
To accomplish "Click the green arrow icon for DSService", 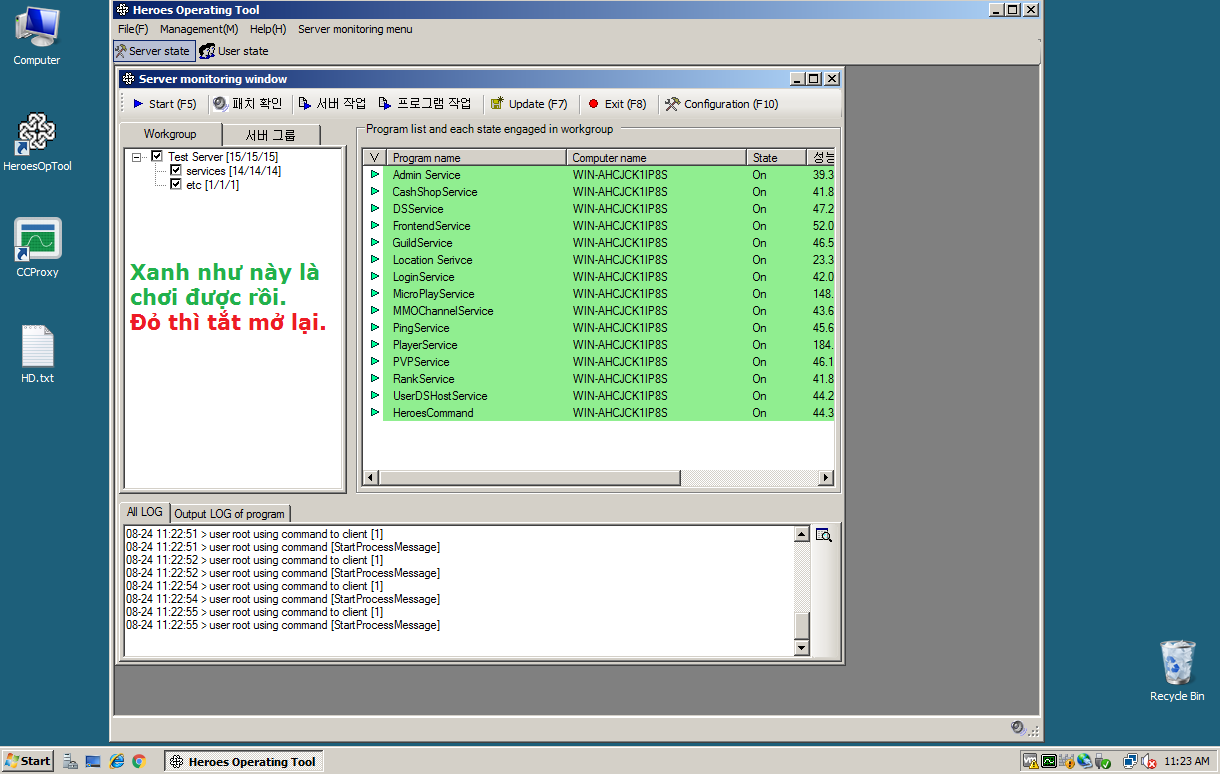I will (x=375, y=208).
